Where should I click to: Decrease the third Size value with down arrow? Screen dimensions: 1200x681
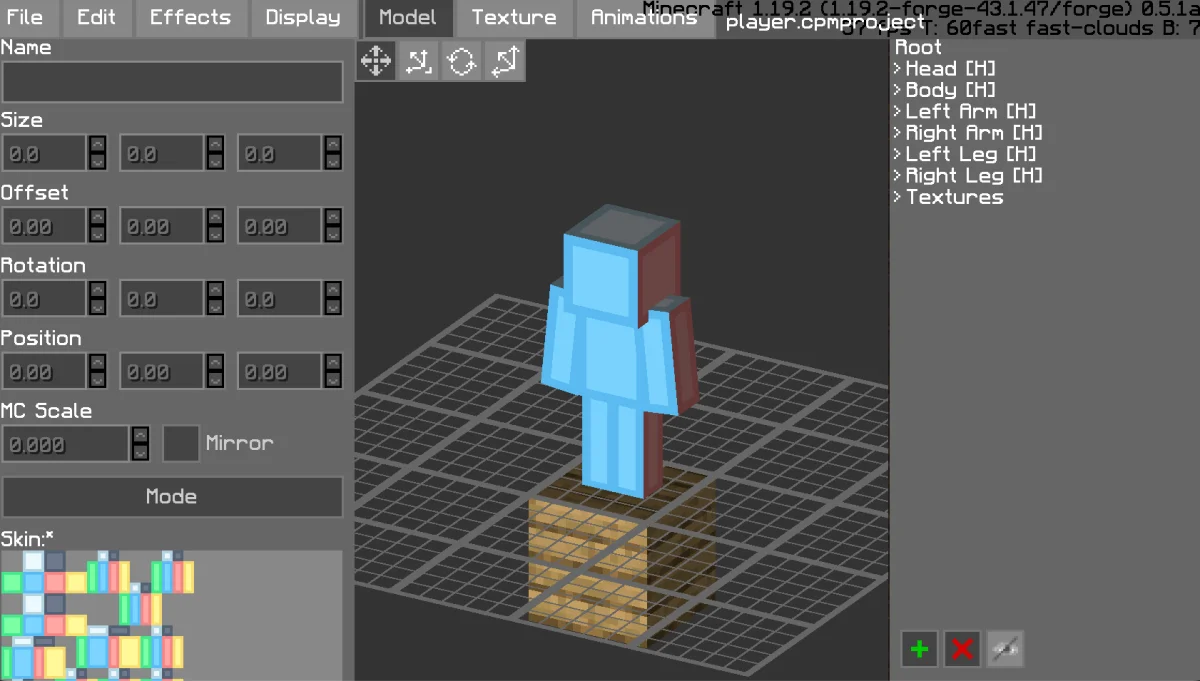[x=333, y=163]
